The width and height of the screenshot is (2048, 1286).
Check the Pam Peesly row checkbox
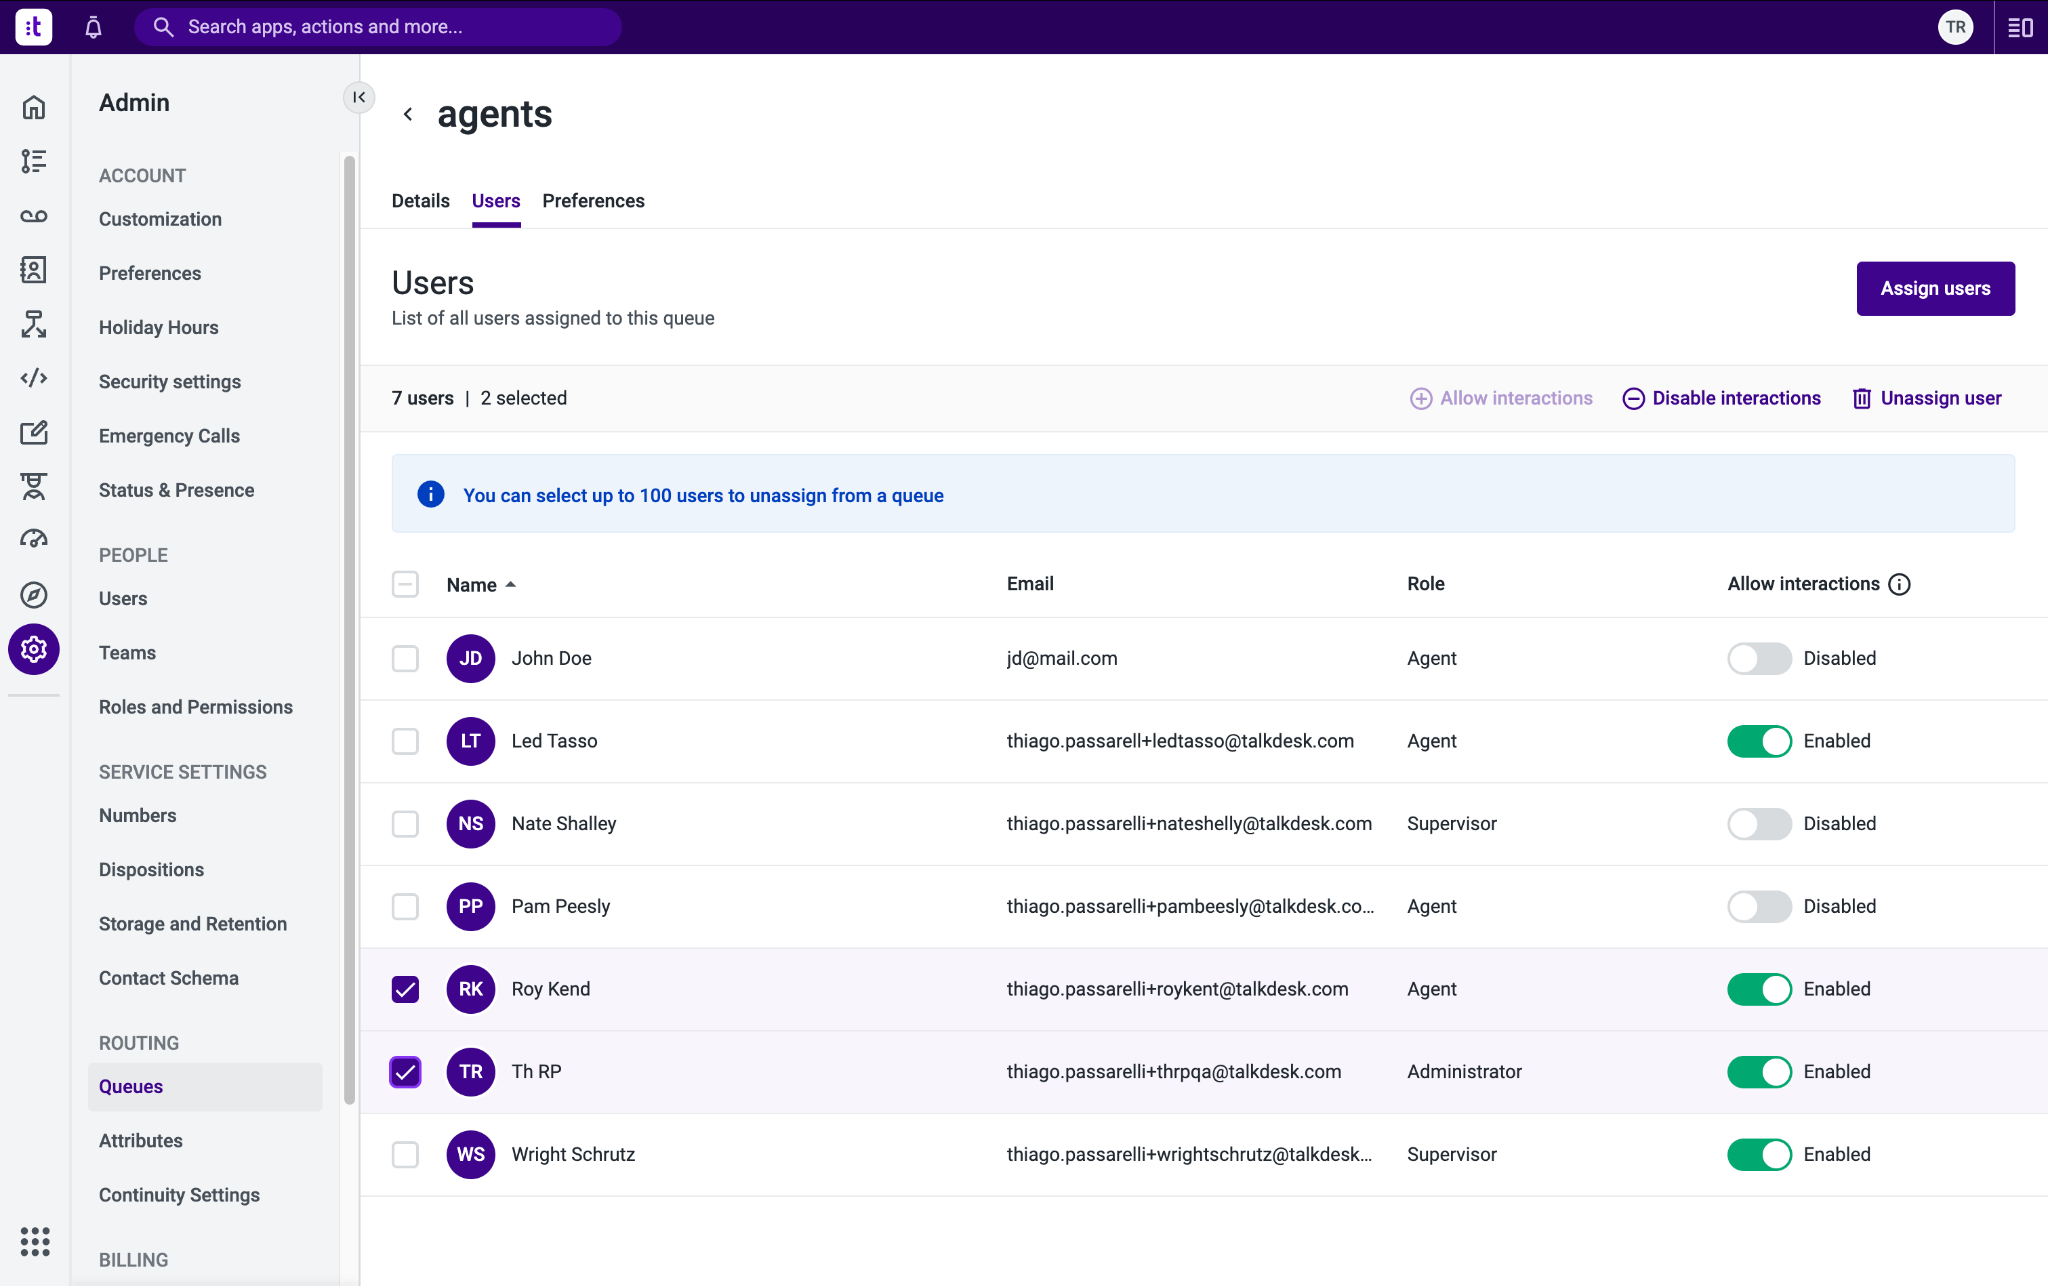[x=405, y=907]
